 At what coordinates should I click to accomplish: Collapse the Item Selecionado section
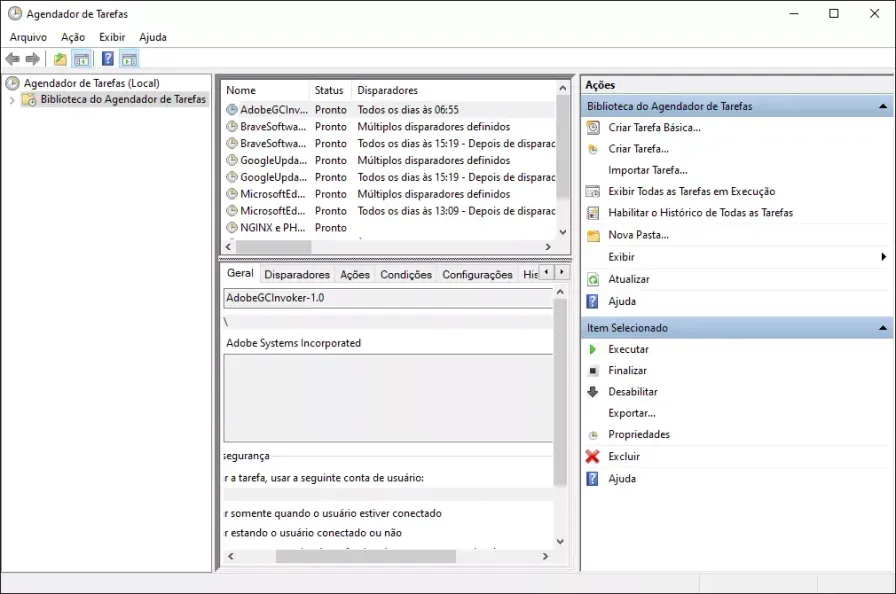[x=883, y=328]
